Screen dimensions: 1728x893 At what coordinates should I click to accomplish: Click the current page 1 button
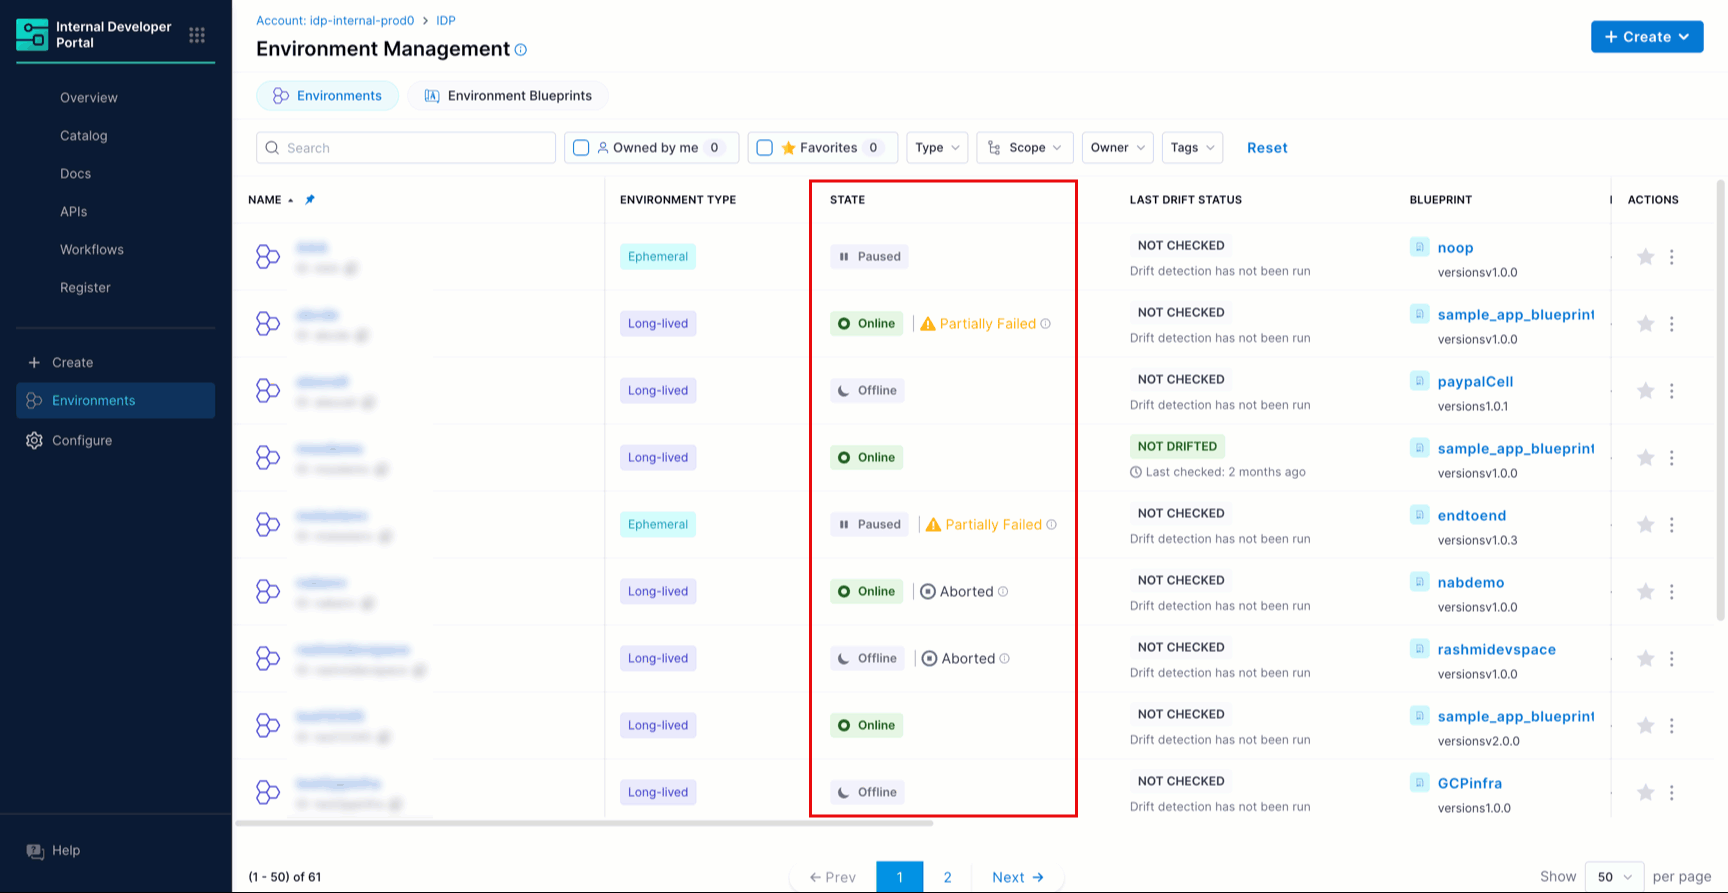tap(900, 878)
